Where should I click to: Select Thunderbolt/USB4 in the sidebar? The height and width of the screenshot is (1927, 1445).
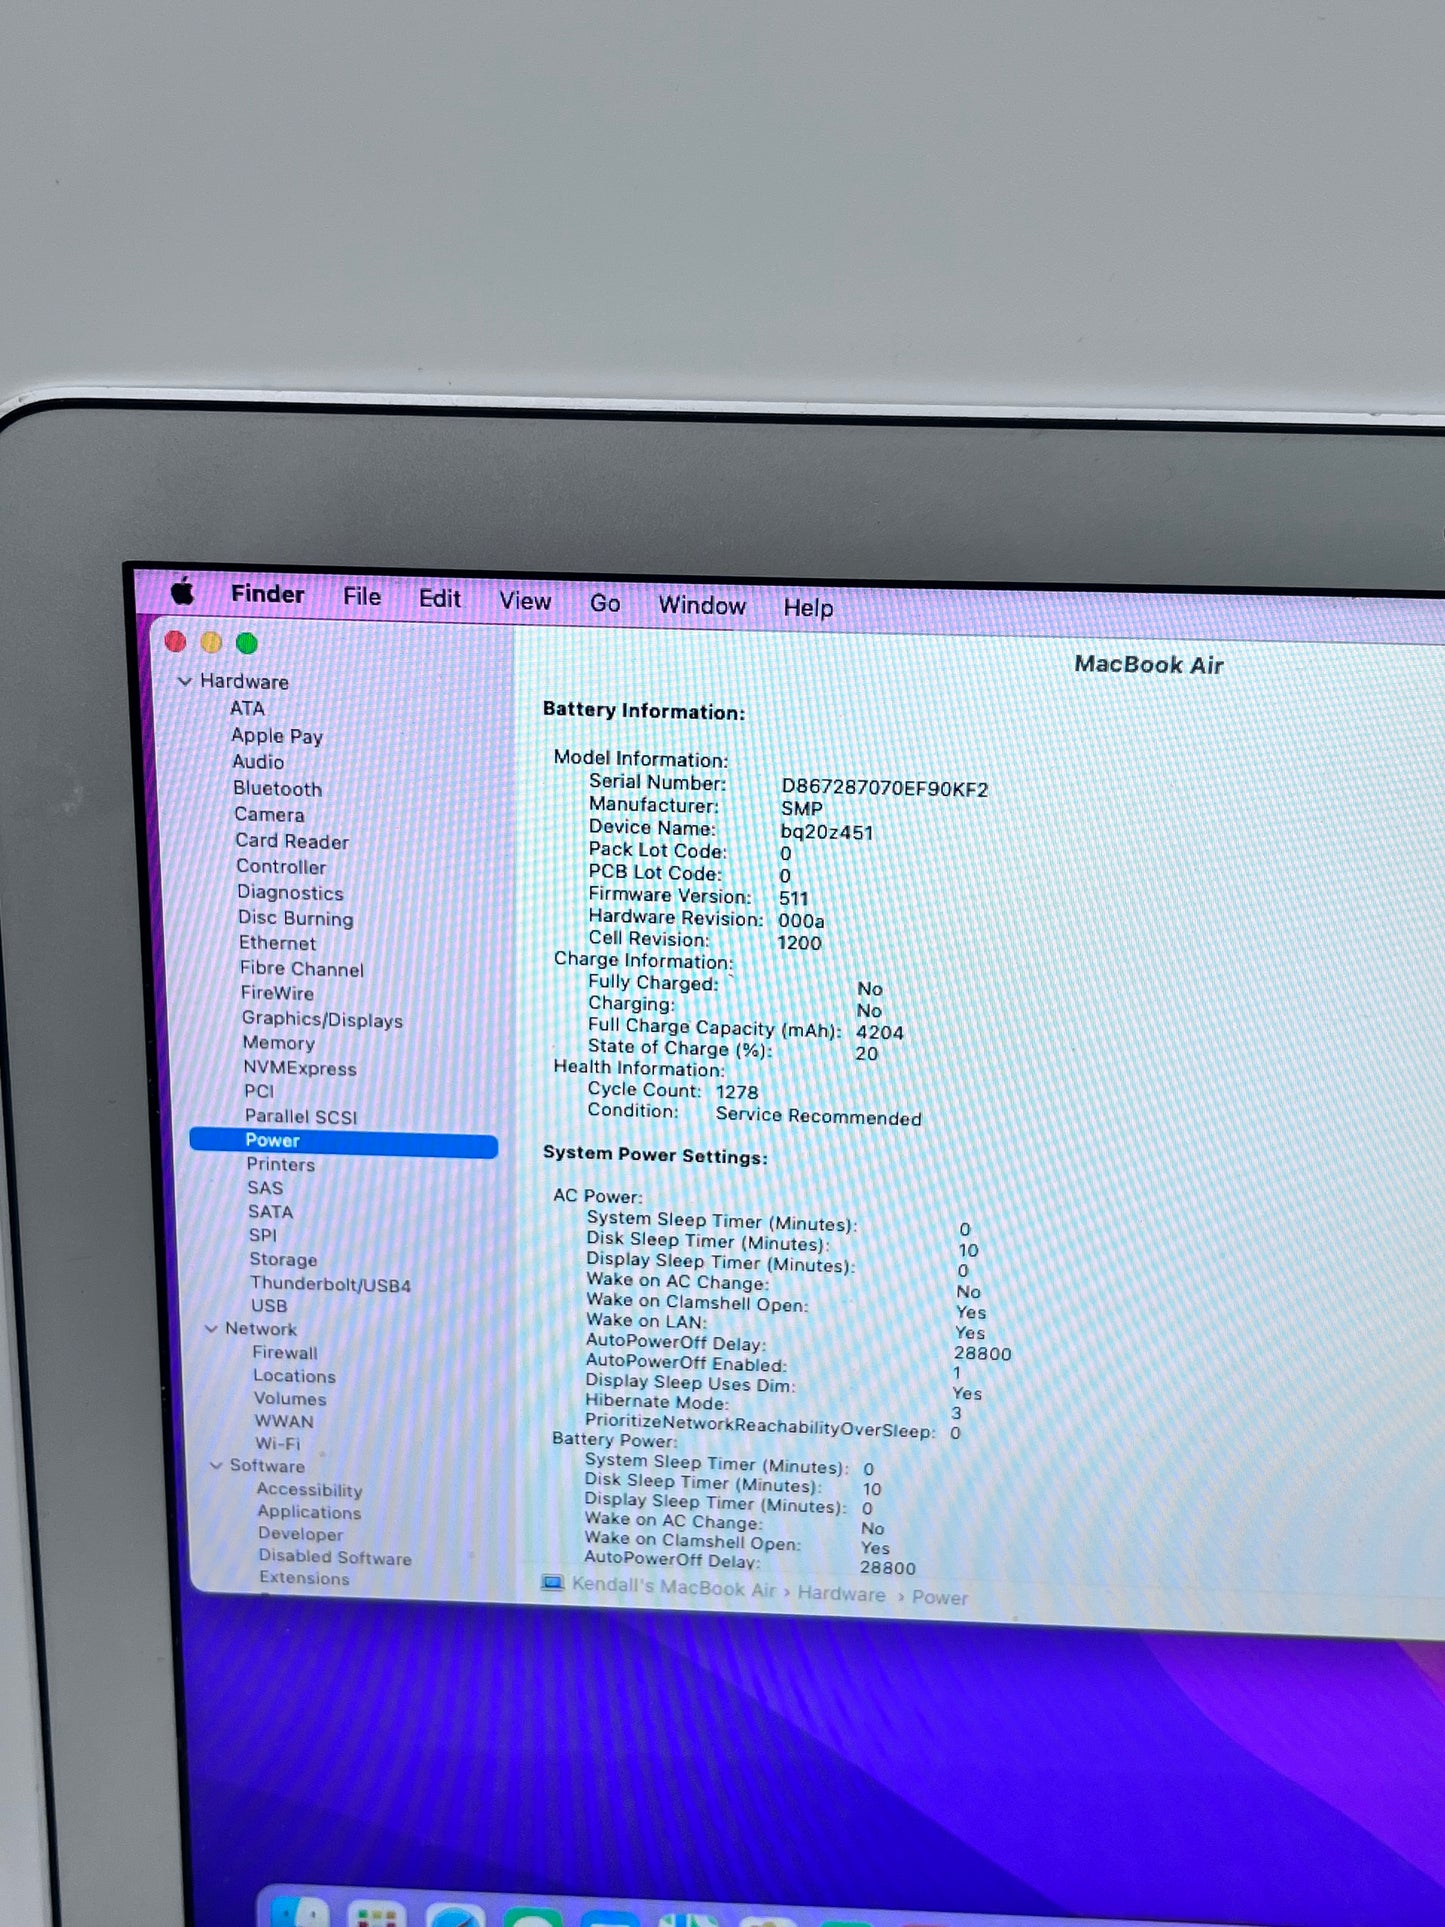[x=331, y=1285]
